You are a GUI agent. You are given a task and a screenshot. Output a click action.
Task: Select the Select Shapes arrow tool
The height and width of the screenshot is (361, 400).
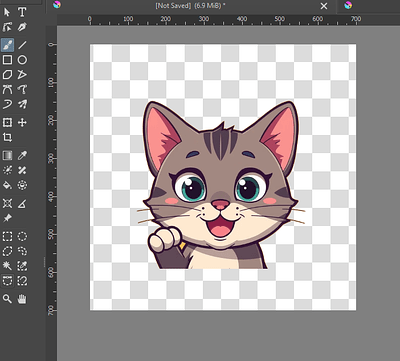click(7, 12)
